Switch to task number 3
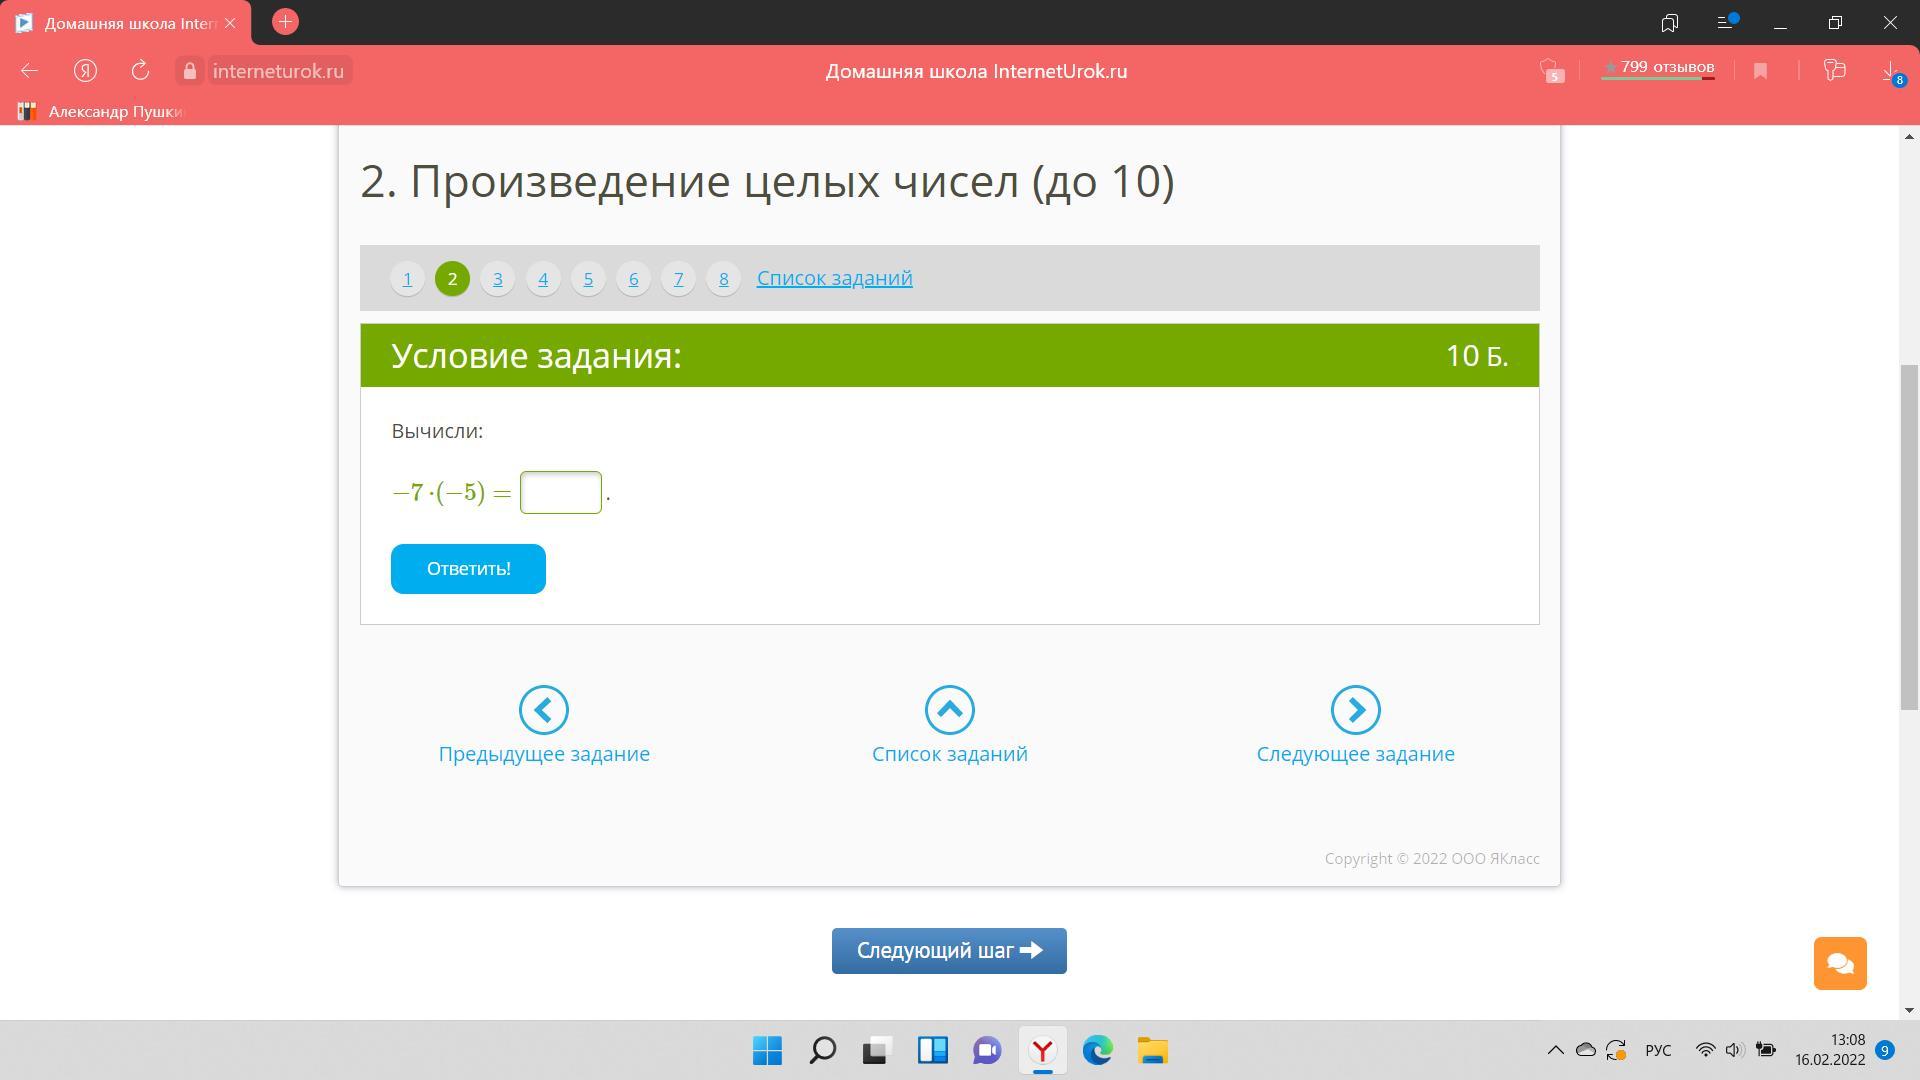Screen dimensions: 1920x1080 tap(497, 279)
